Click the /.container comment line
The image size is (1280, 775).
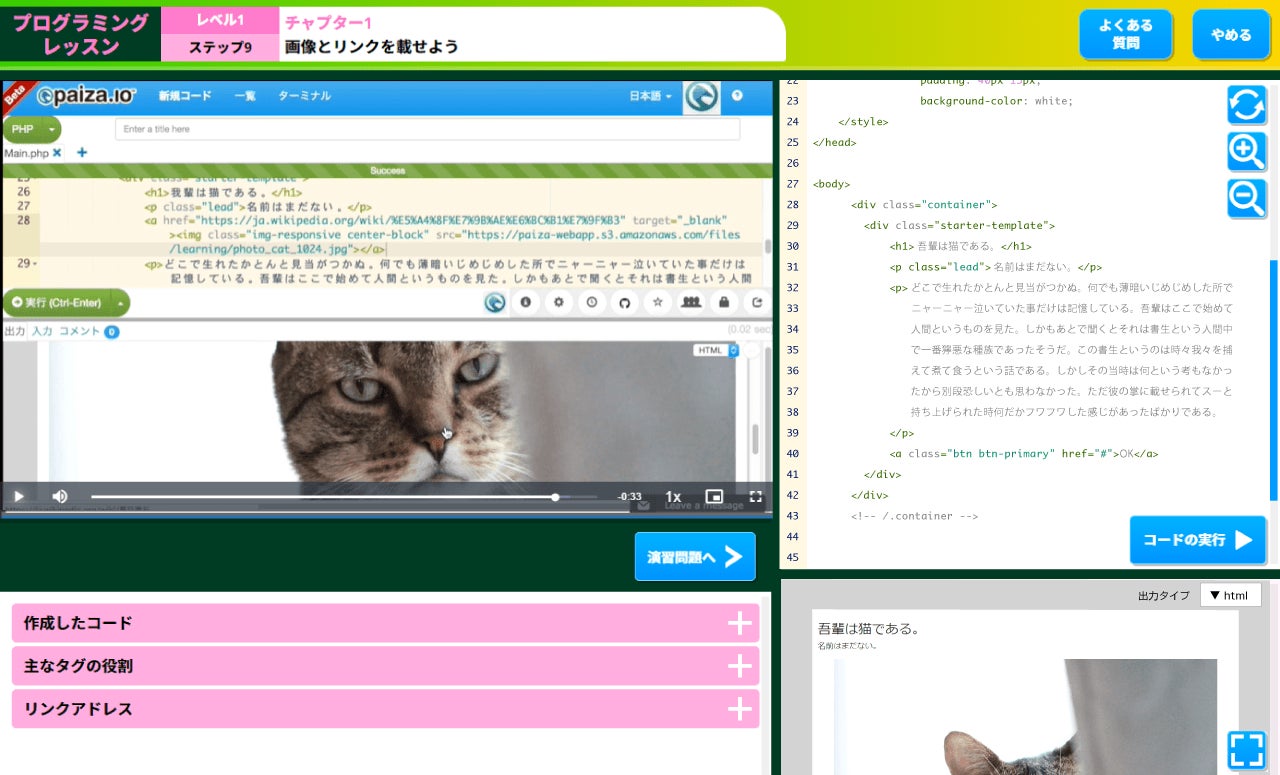pos(914,516)
